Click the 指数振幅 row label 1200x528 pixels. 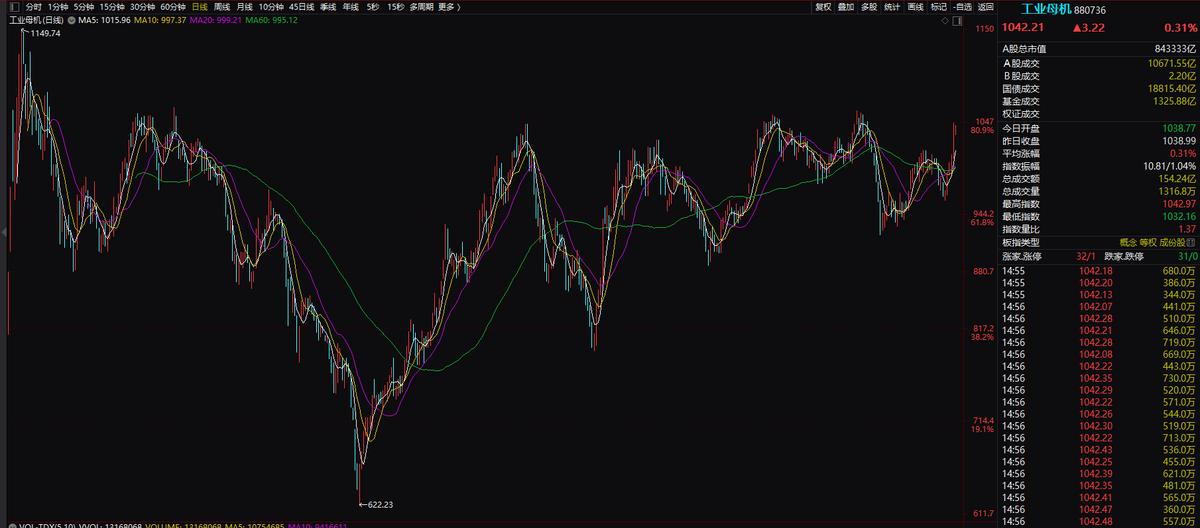[x=1022, y=166]
